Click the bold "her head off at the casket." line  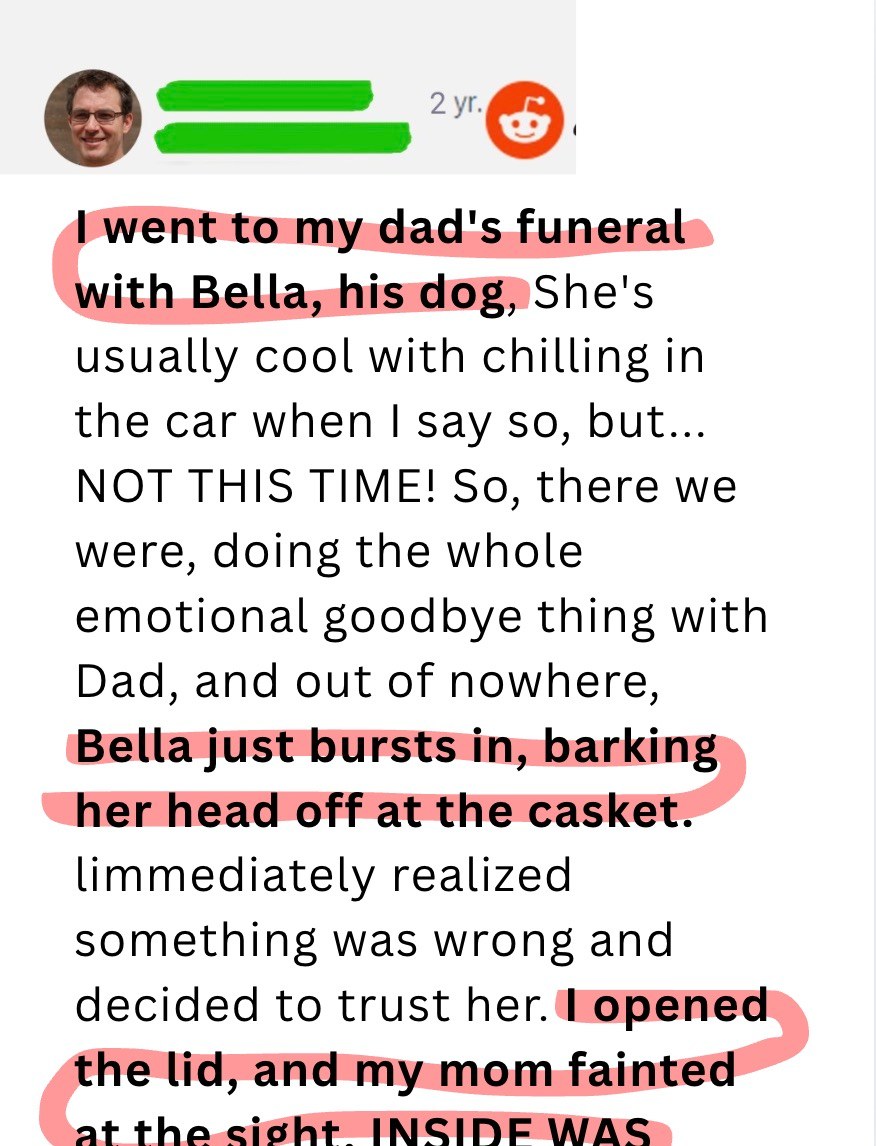click(x=383, y=811)
